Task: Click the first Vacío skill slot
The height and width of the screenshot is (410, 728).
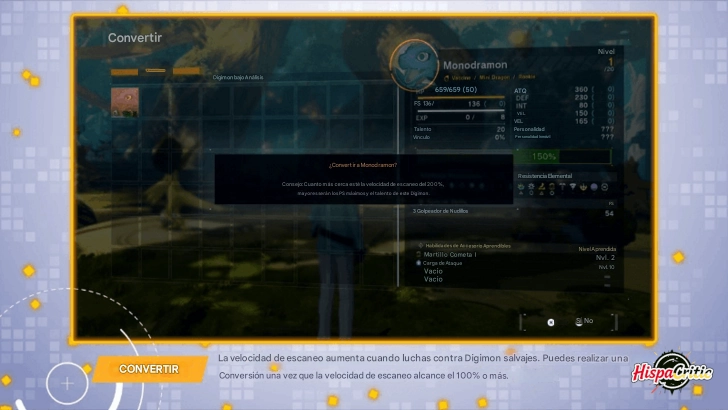Action: pos(433,271)
